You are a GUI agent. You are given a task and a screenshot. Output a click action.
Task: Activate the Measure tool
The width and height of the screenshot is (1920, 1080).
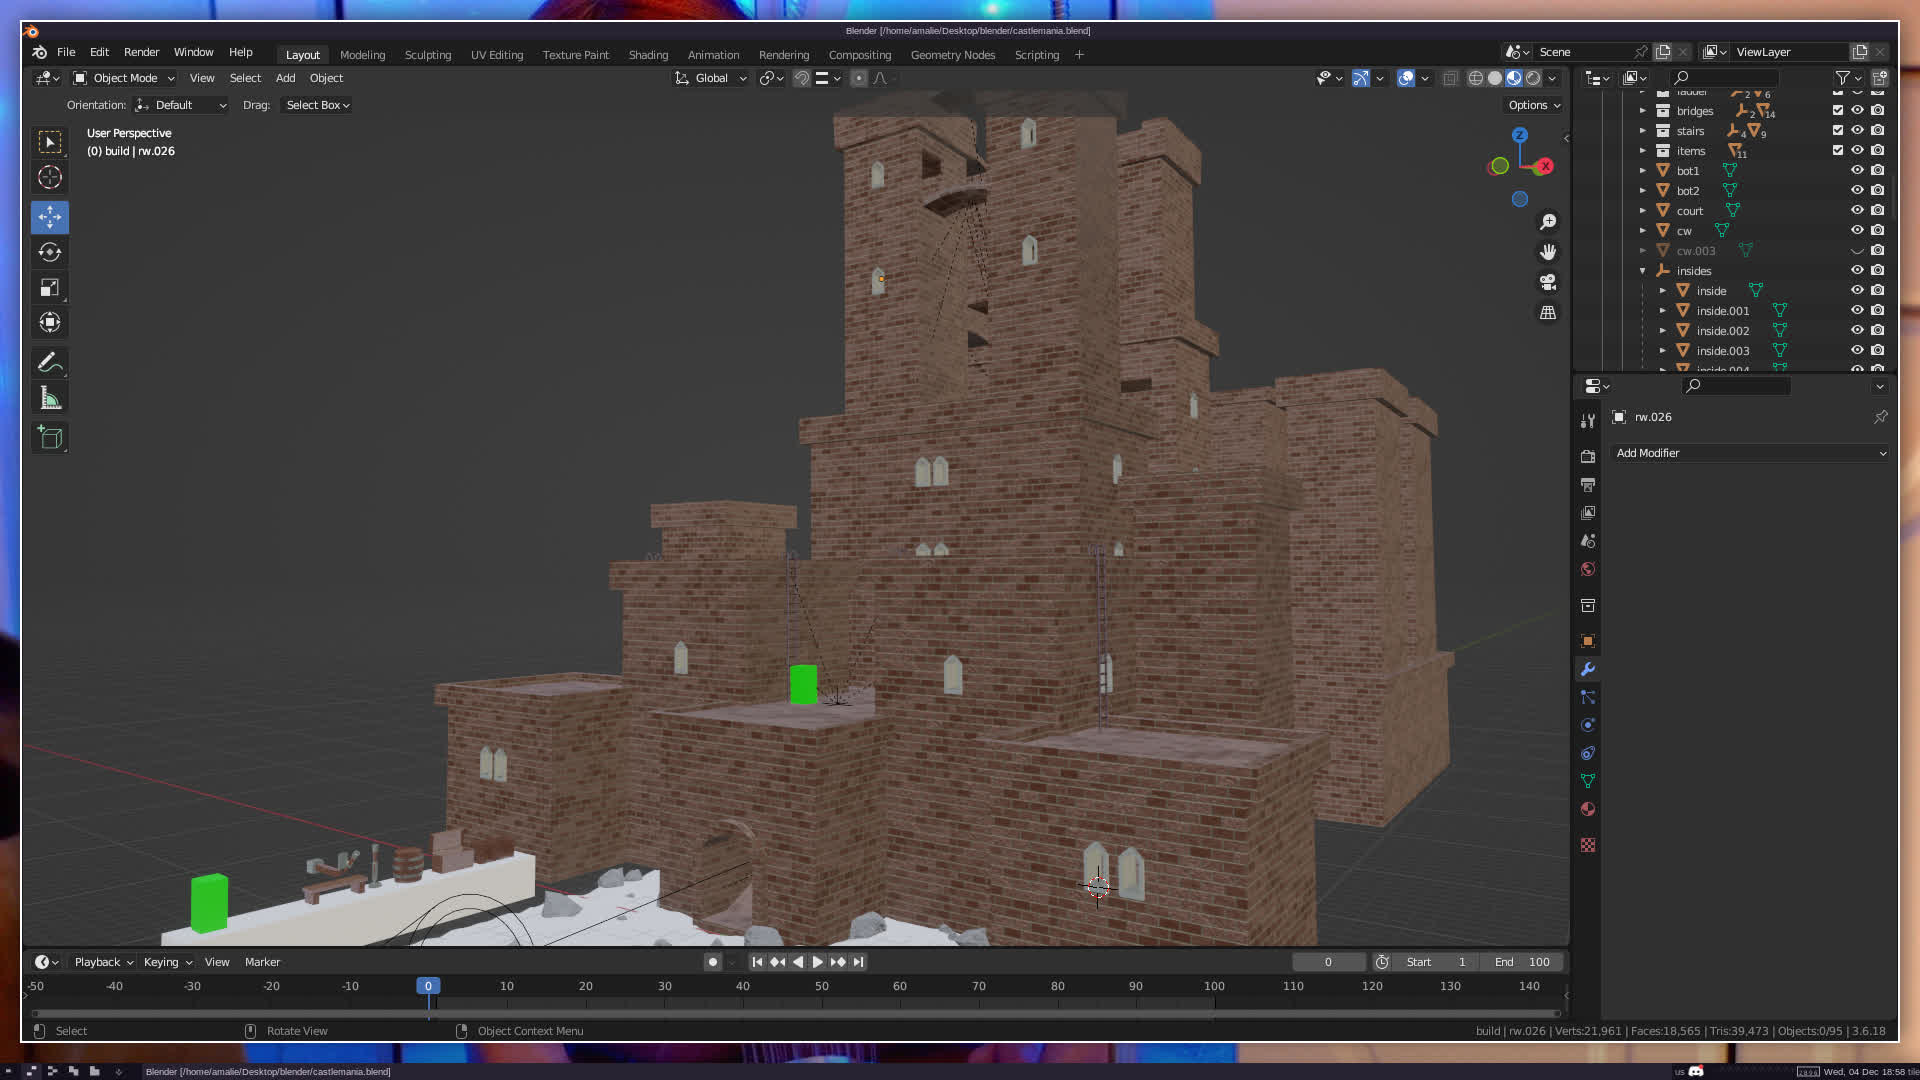point(50,399)
